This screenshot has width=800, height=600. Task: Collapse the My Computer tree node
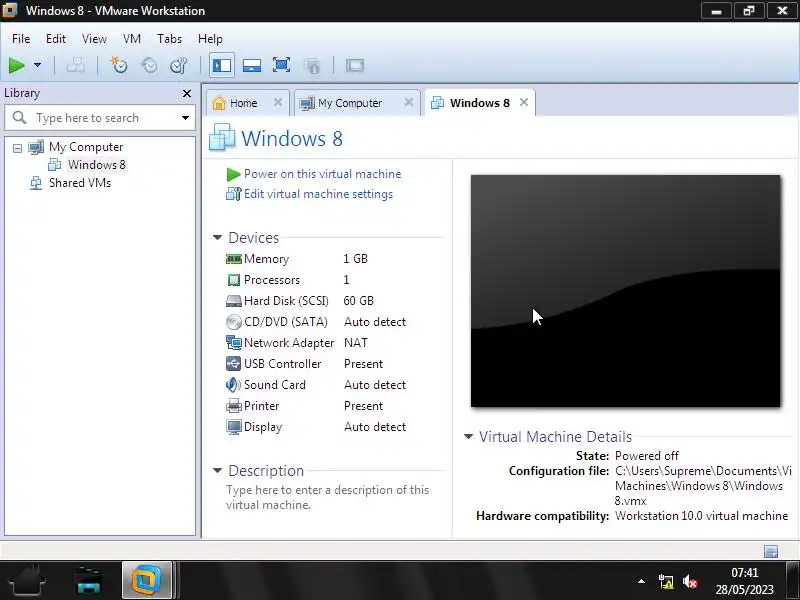coord(17,148)
